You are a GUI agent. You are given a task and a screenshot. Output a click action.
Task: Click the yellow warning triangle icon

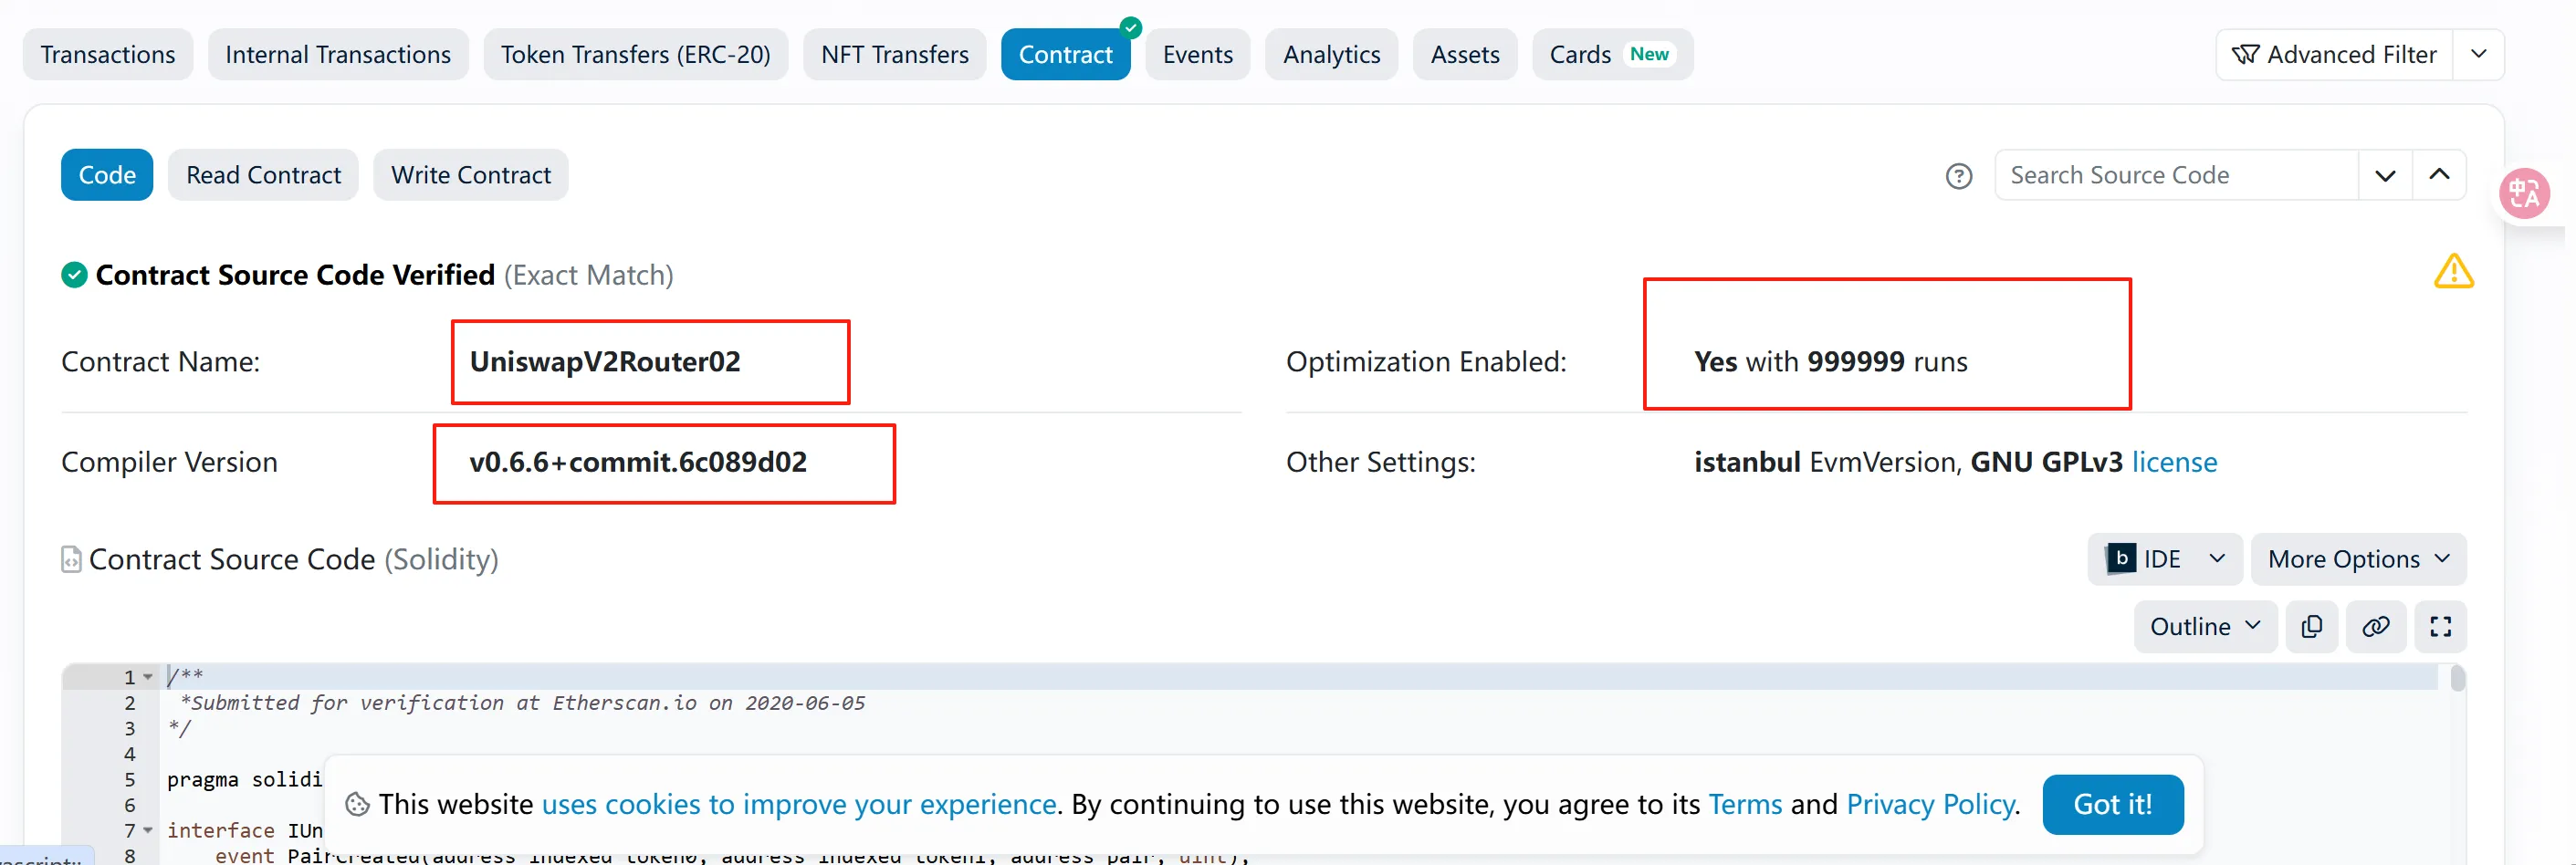2453,272
